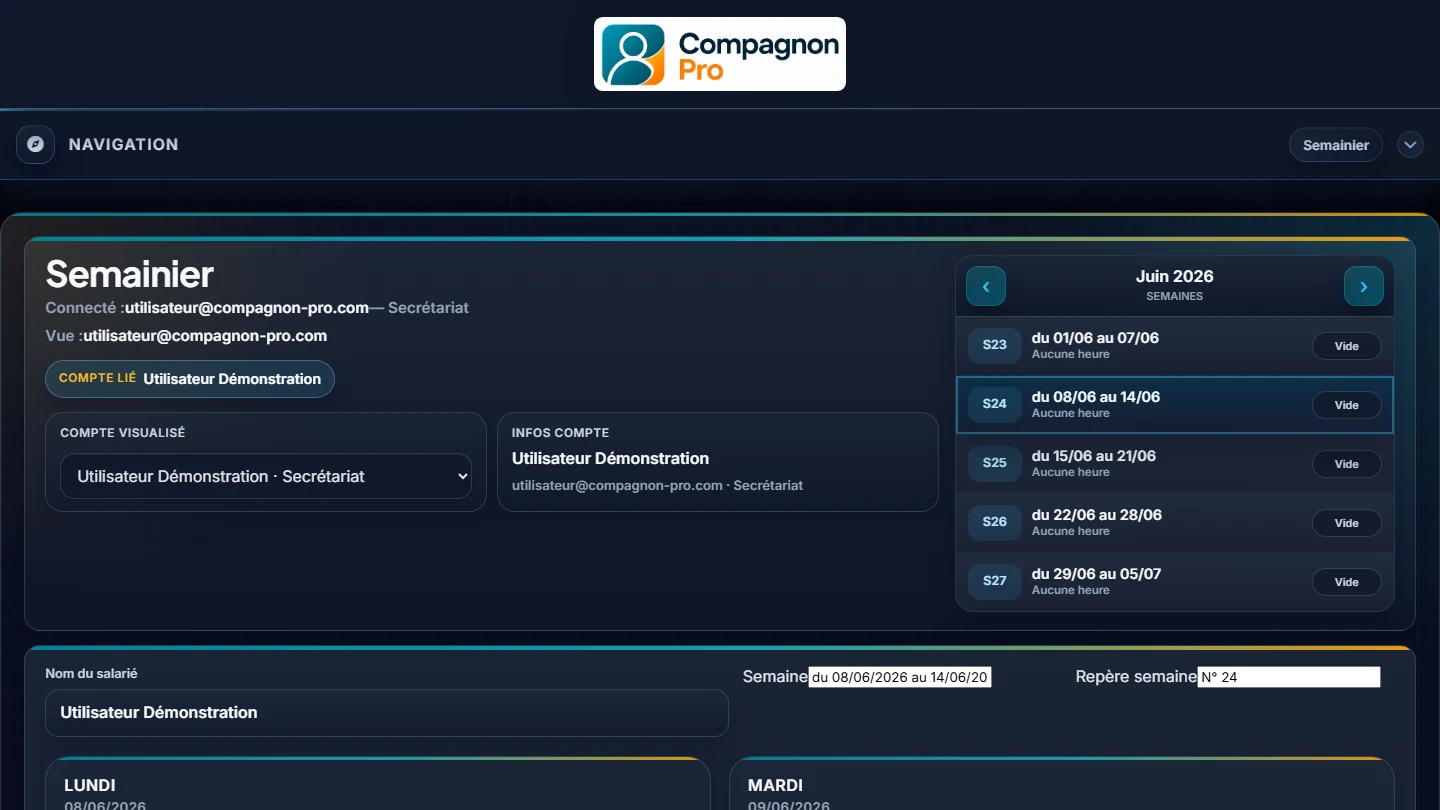Click the Semainier navigation pill

coord(1336,145)
